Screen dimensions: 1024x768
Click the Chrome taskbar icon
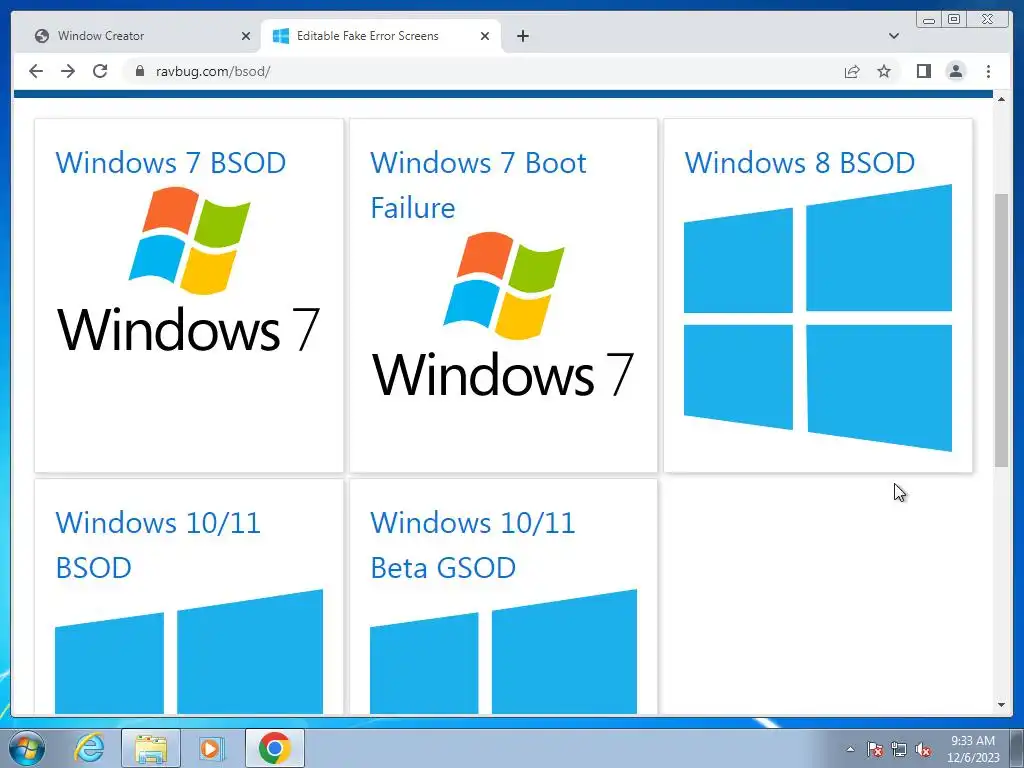[274, 748]
